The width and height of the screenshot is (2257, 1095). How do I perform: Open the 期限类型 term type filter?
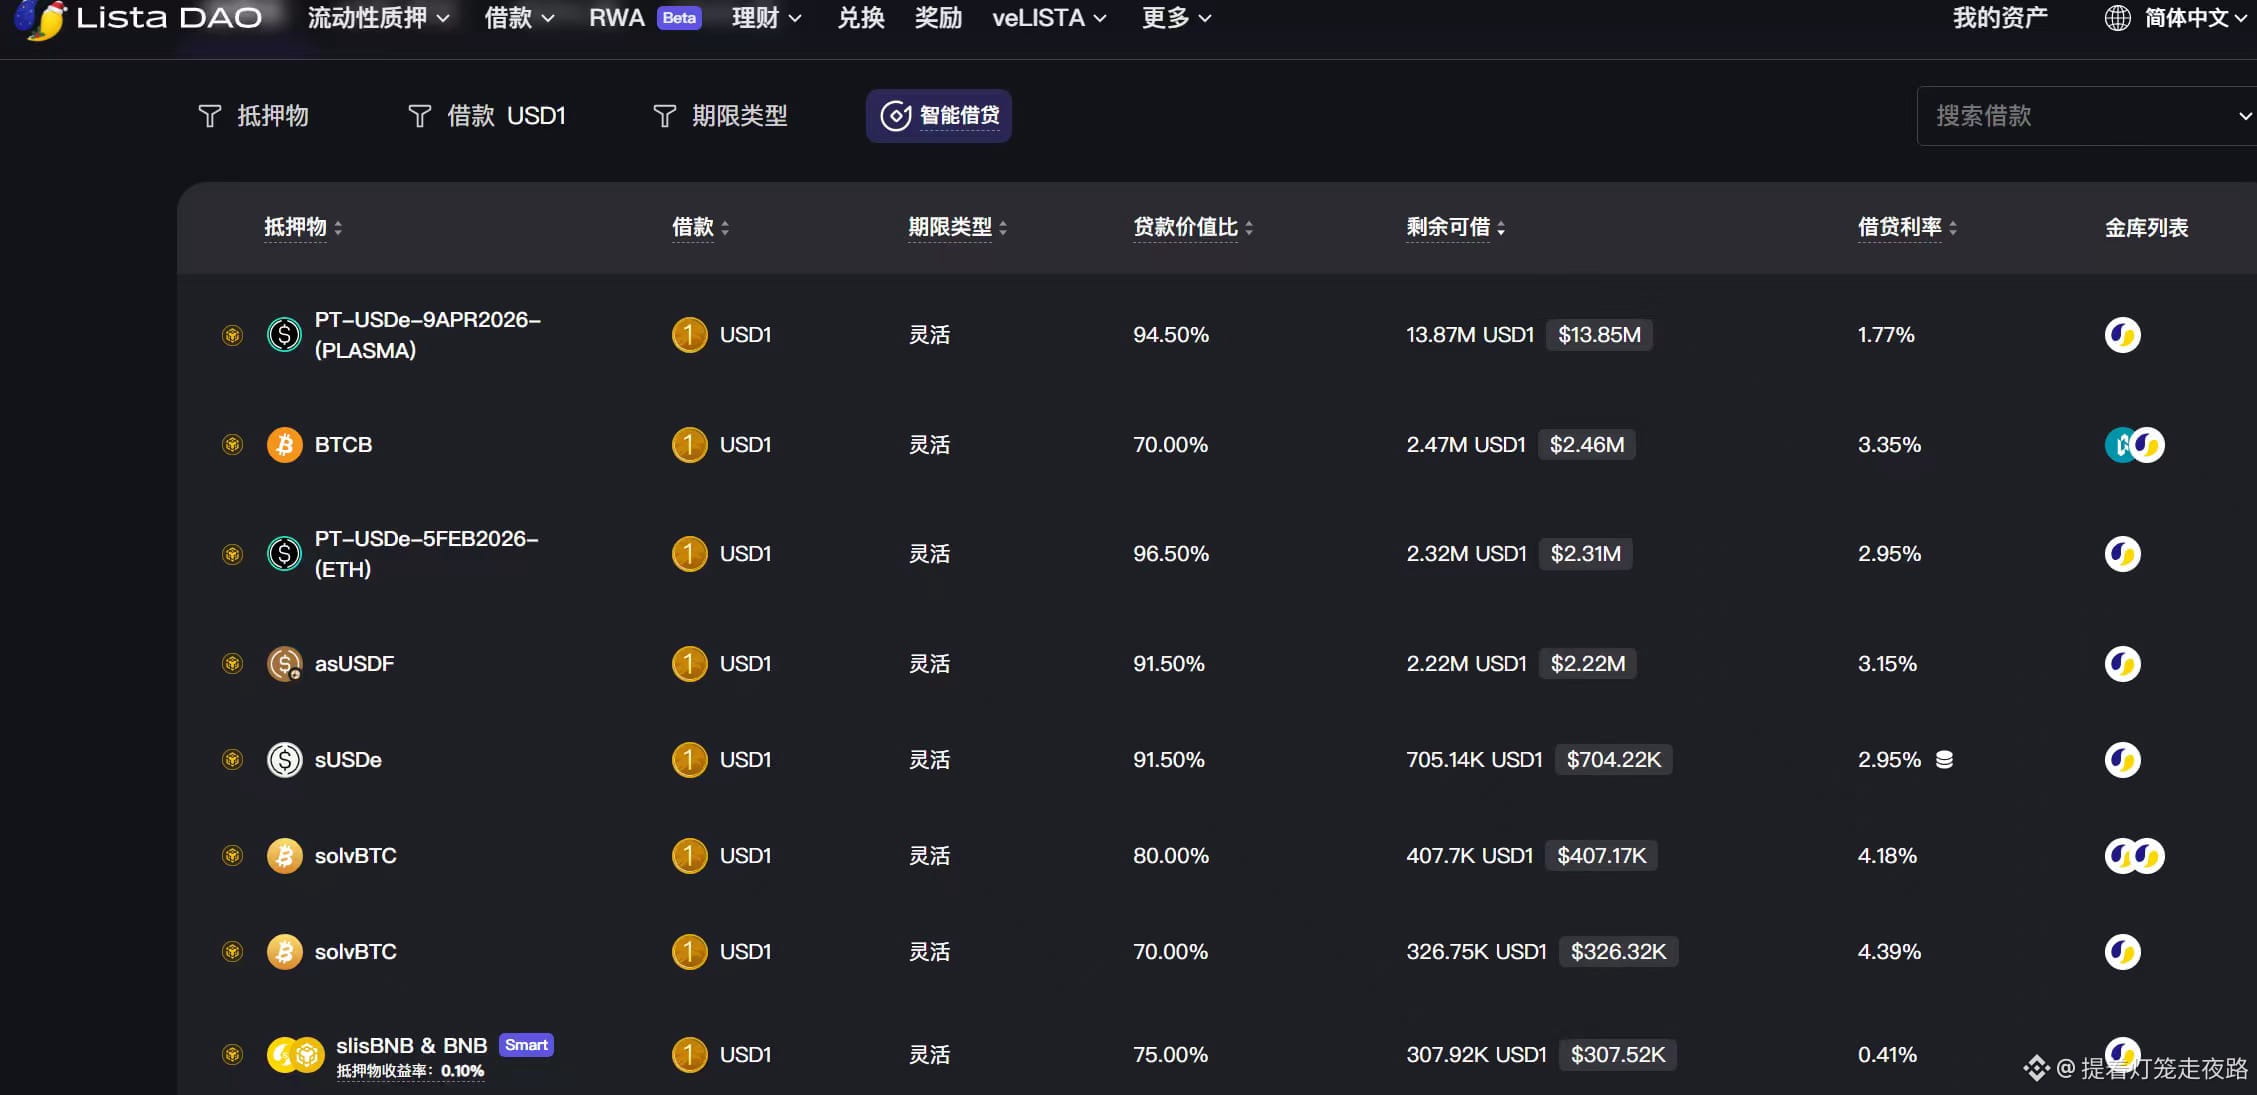click(720, 116)
